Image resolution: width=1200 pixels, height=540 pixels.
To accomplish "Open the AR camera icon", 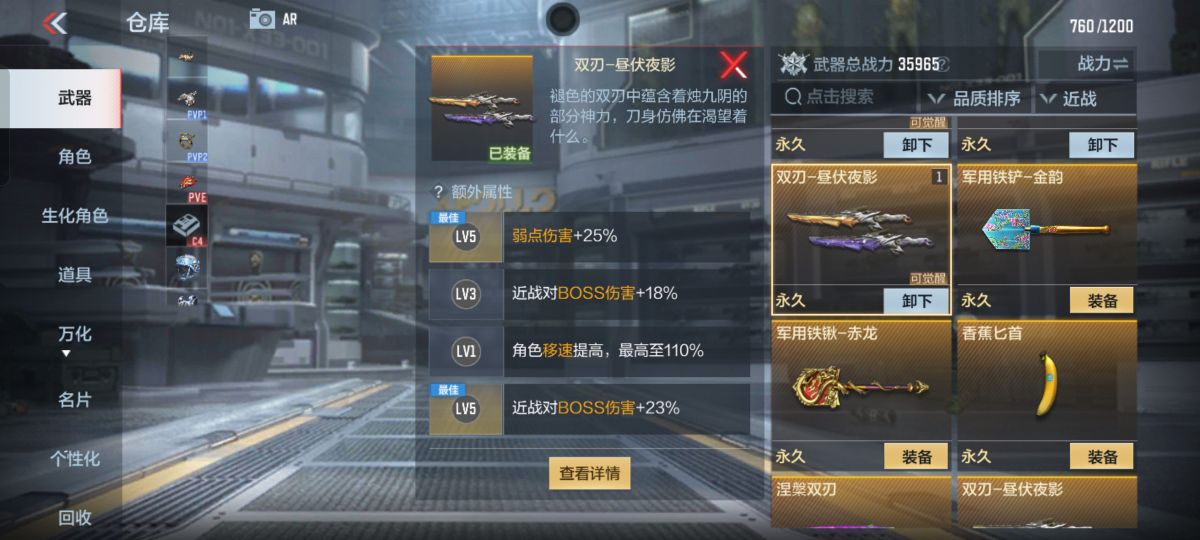I will (262, 18).
